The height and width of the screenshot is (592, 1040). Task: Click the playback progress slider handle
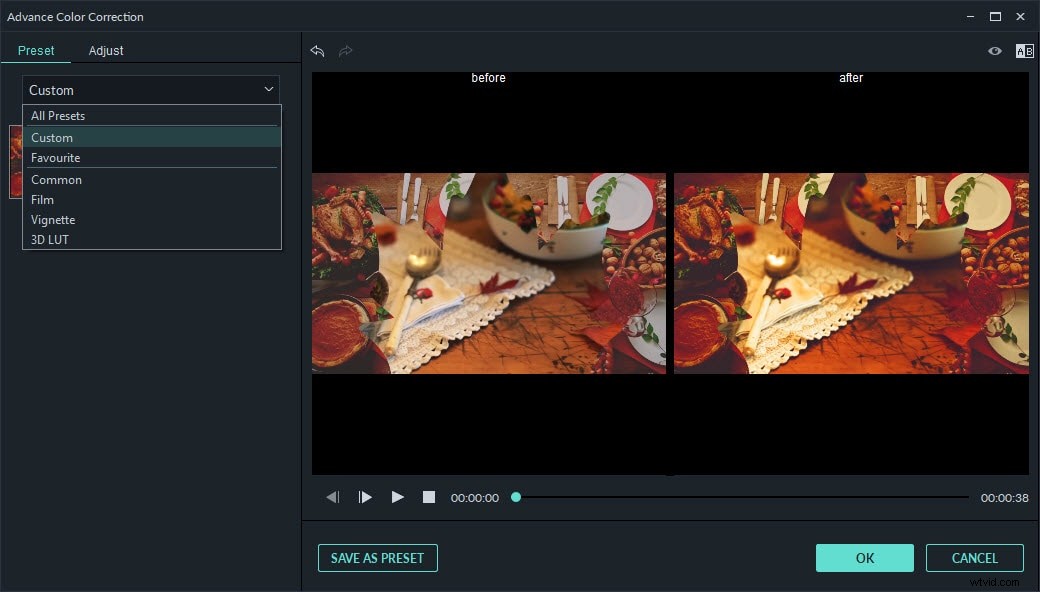point(515,496)
